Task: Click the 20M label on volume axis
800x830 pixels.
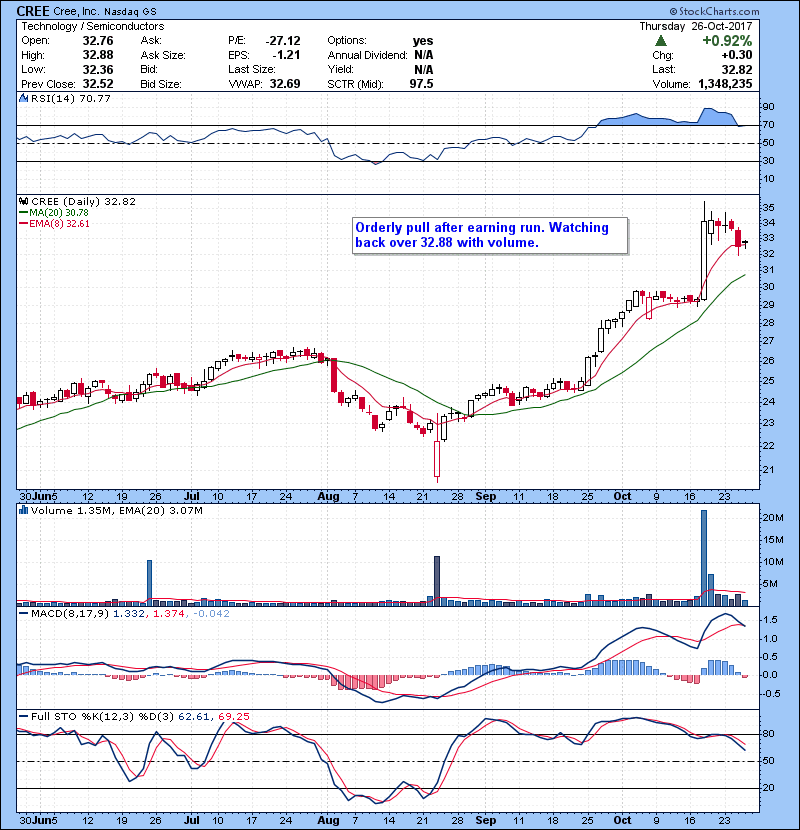Action: pos(772,518)
